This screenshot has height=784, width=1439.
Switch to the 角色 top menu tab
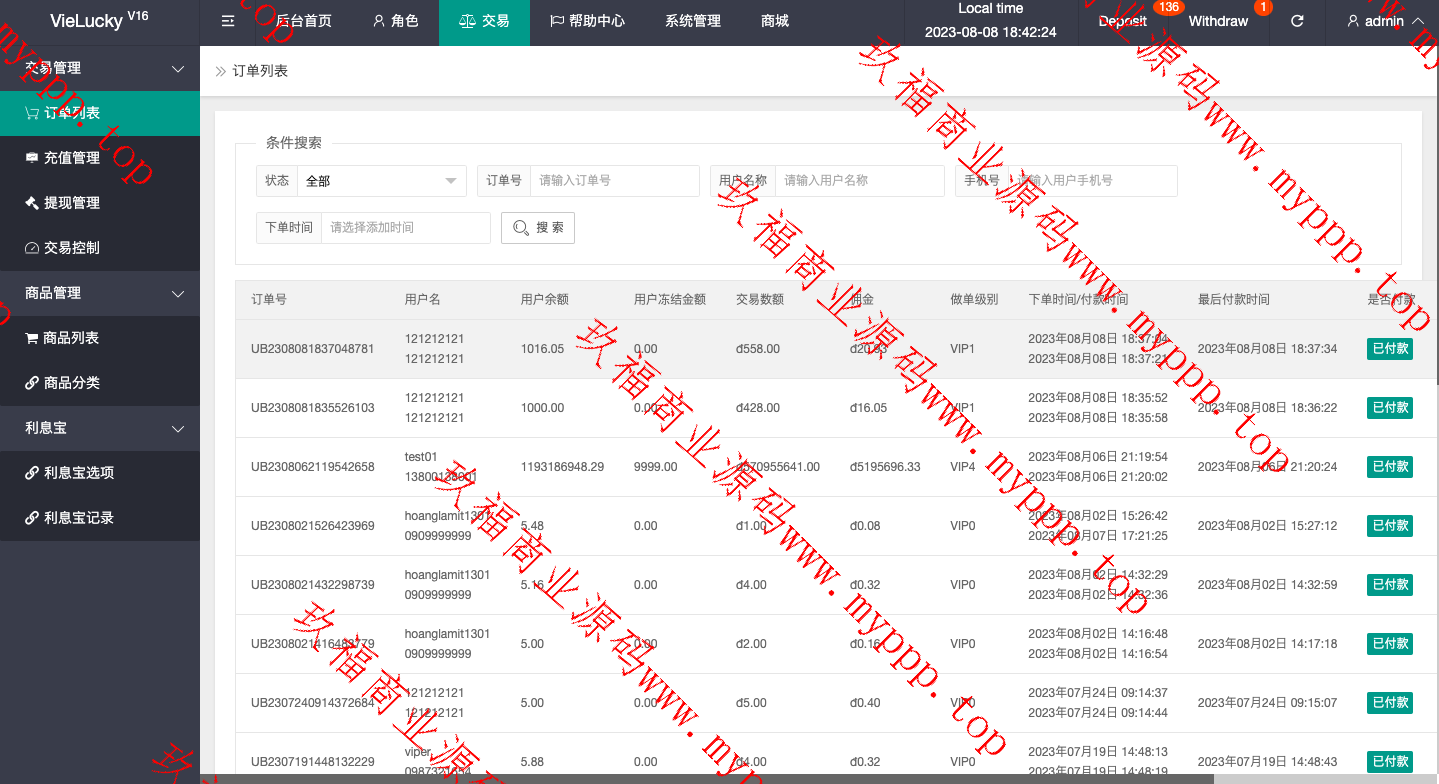(395, 21)
